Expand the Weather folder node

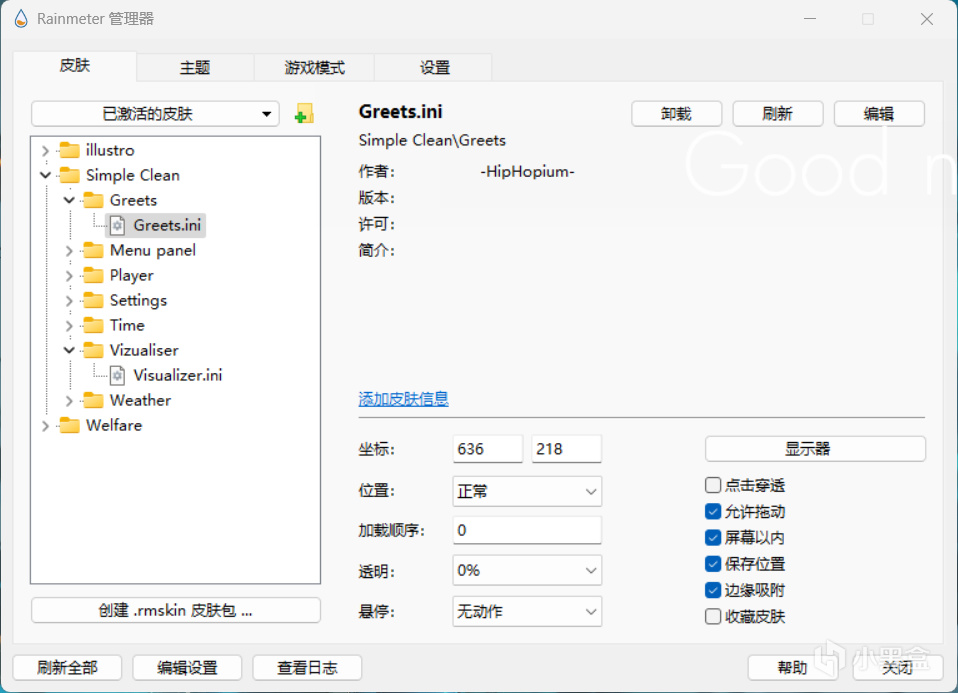69,401
